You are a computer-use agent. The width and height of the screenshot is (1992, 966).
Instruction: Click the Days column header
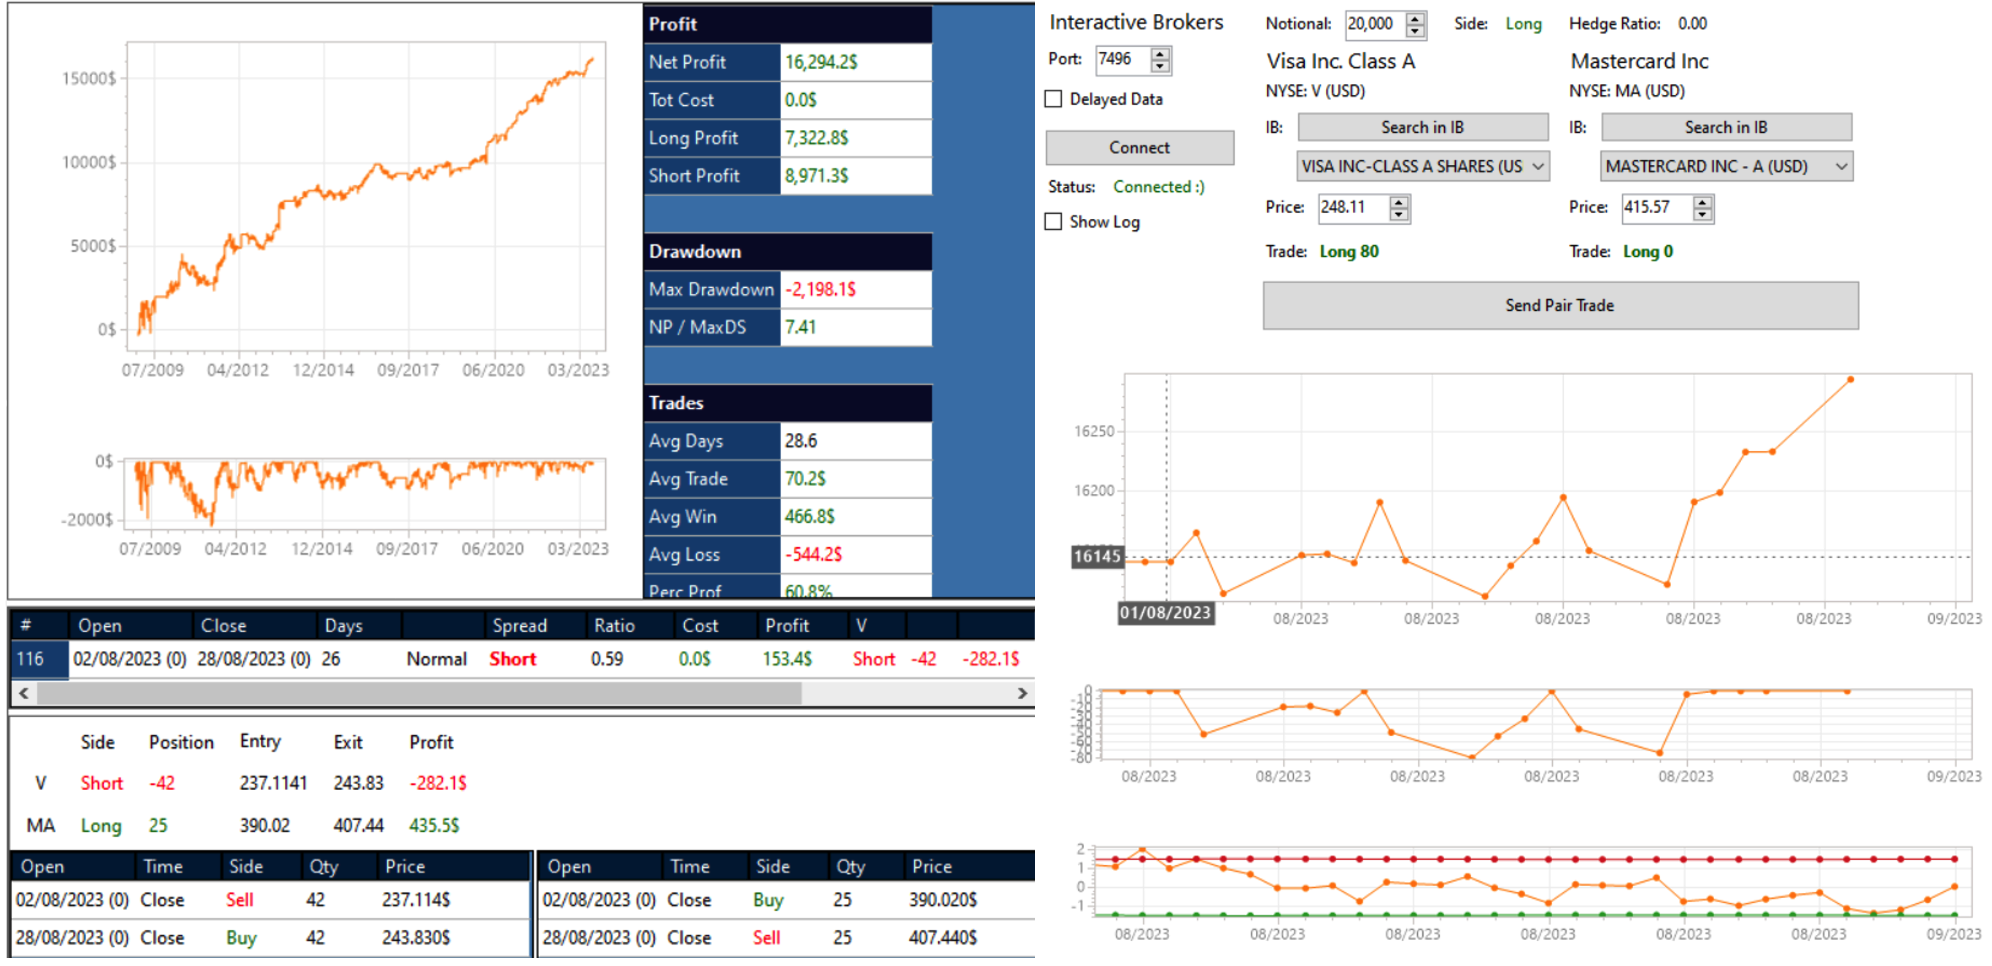pyautogui.click(x=343, y=626)
